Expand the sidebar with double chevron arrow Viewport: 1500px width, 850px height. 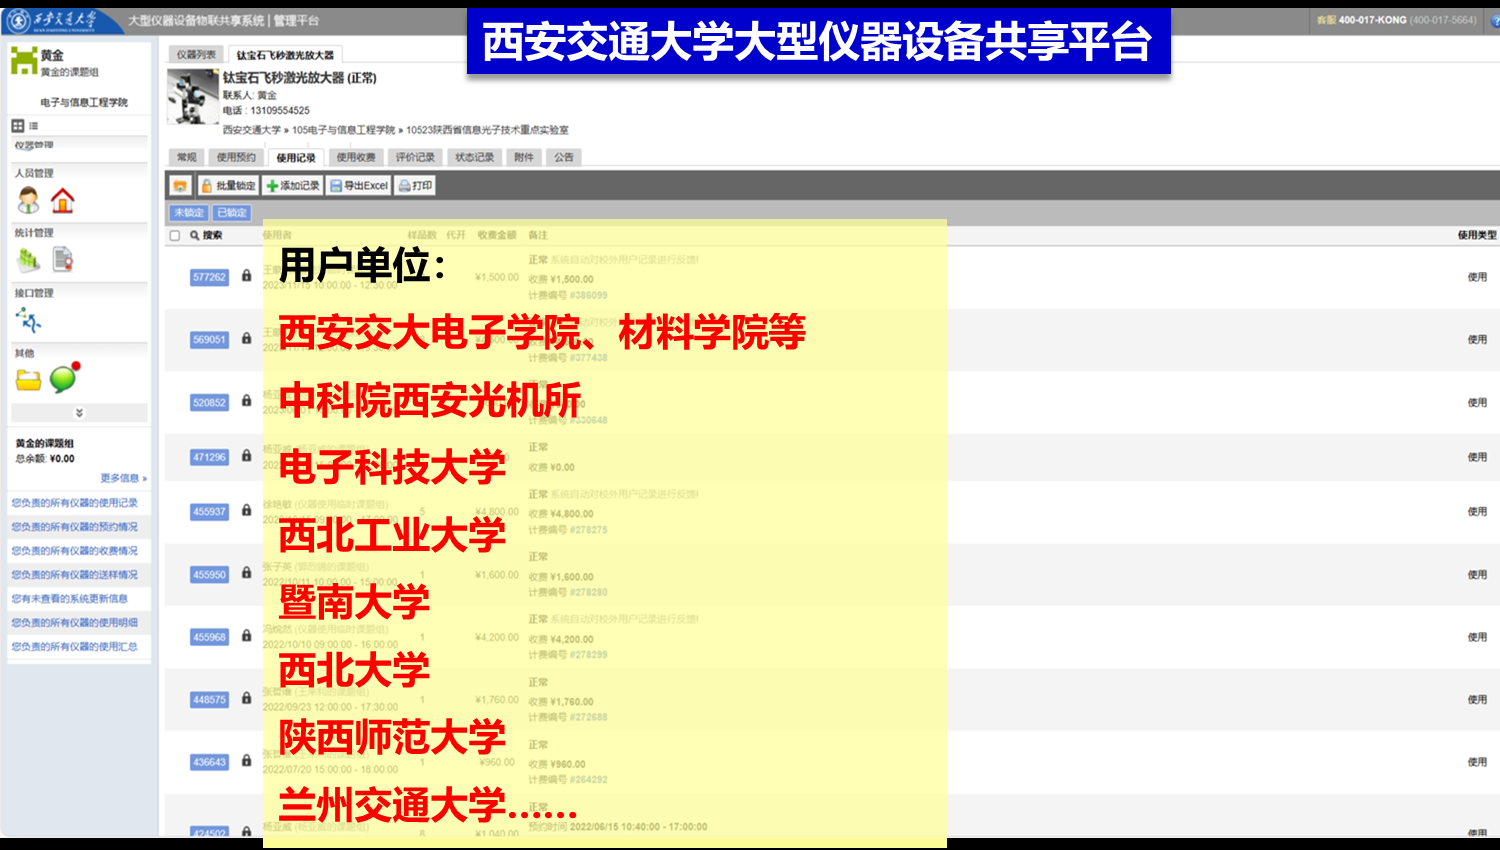point(79,413)
